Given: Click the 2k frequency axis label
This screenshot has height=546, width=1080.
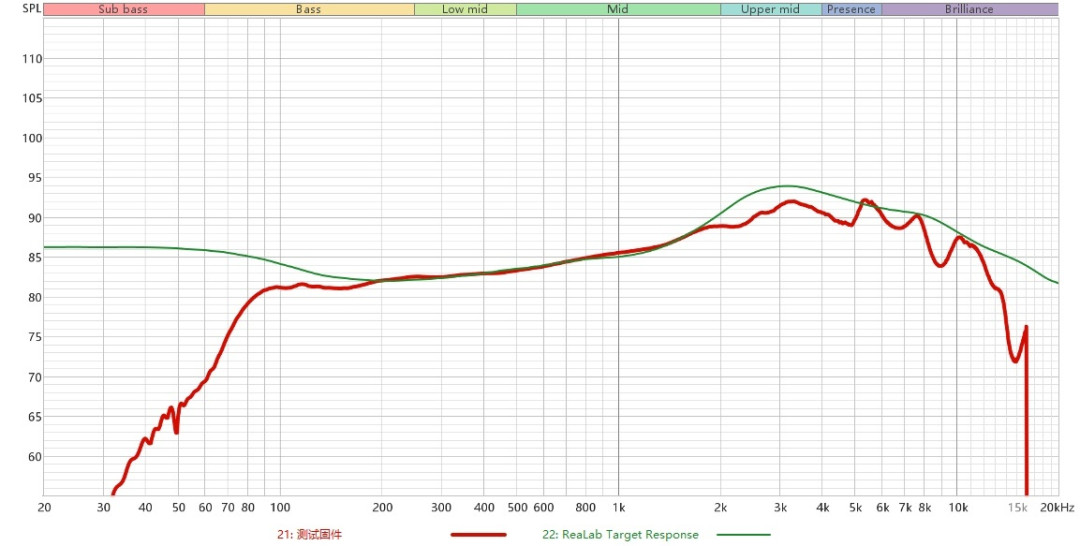Looking at the screenshot, I should tap(720, 508).
